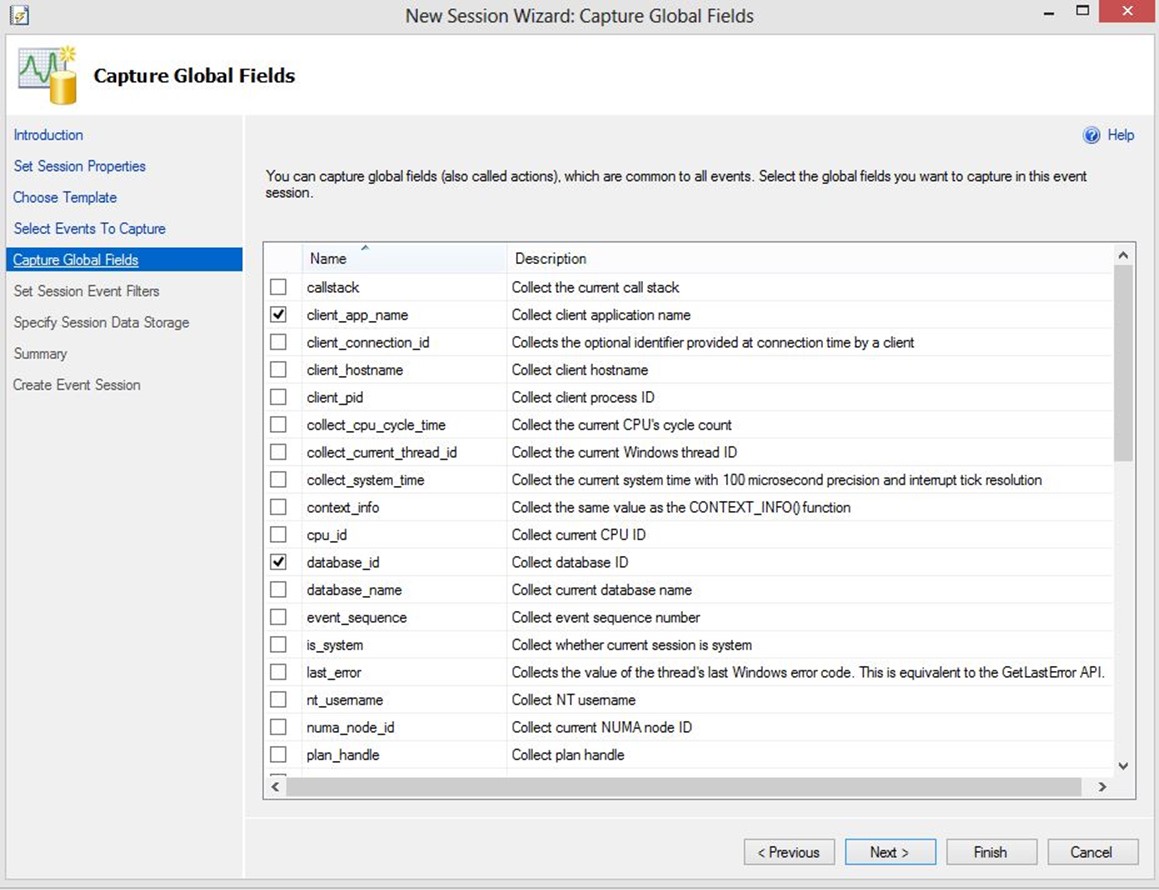The width and height of the screenshot is (1159, 890).
Task: Click the horizontal scroll right arrow
Action: point(1103,787)
